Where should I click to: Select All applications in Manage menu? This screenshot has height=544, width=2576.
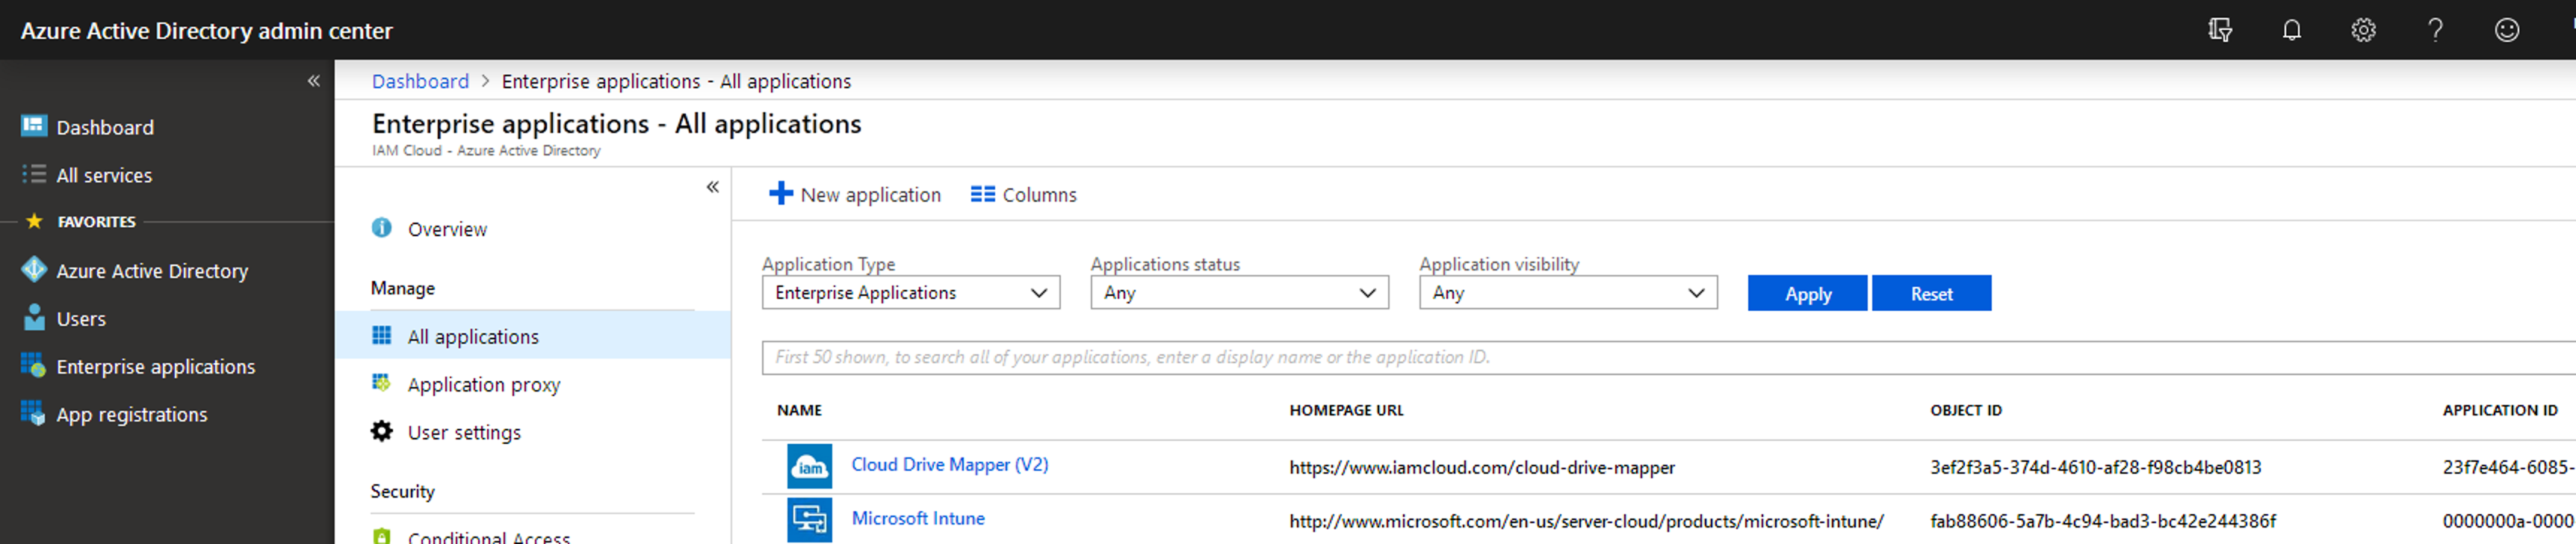click(x=532, y=336)
